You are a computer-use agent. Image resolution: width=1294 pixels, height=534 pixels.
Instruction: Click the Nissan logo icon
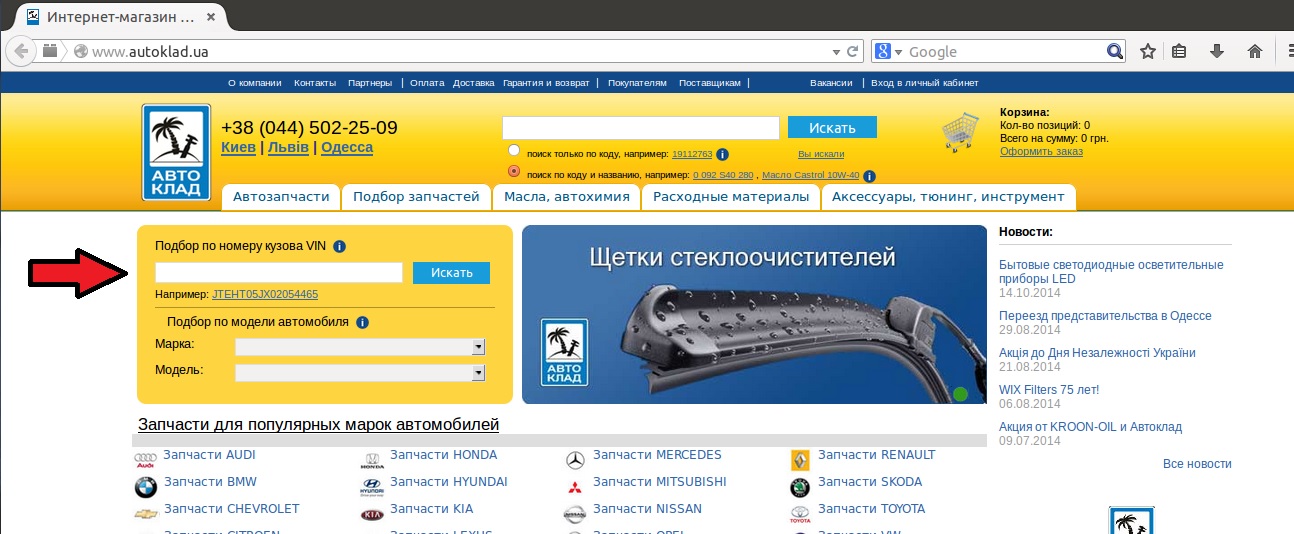575,515
